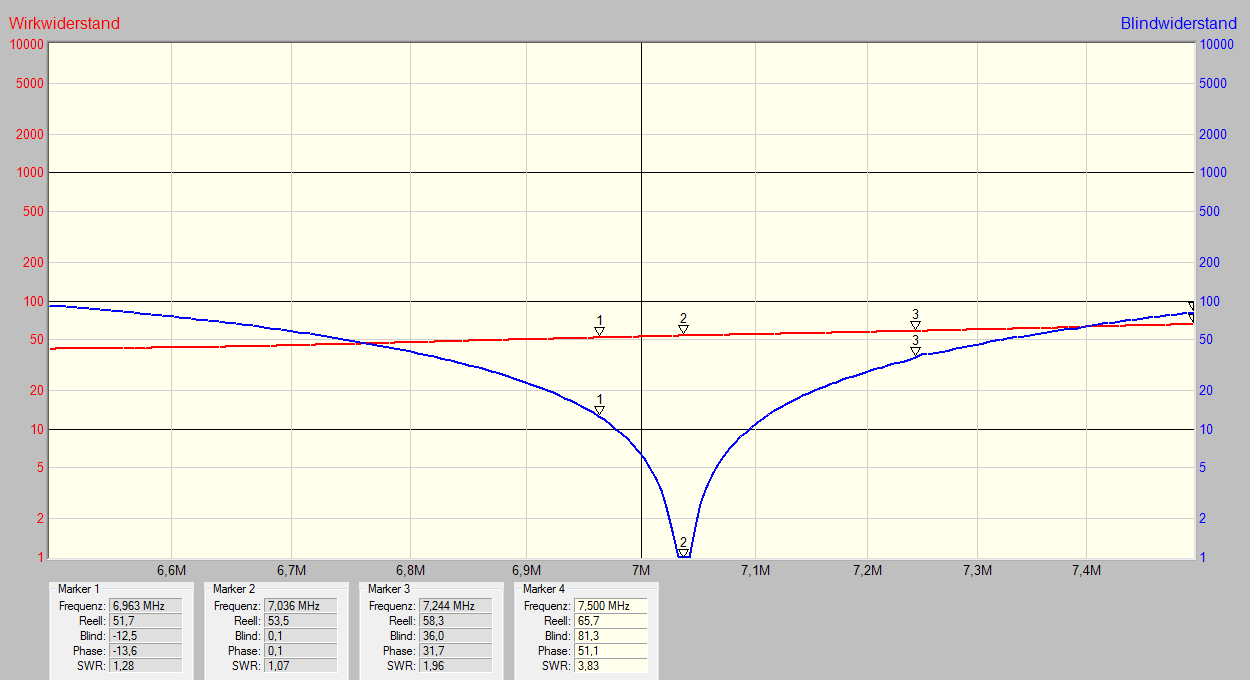The image size is (1250, 680).
Task: Click the Marker 4 Frequenz field showing 7,500 MHz
Action: tap(612, 606)
